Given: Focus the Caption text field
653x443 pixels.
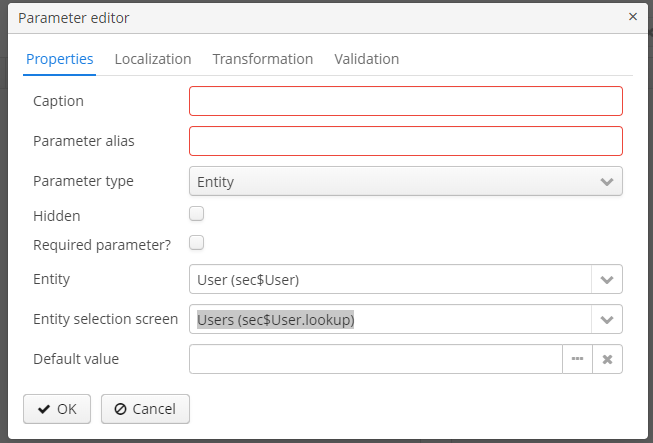Looking at the screenshot, I should pos(405,101).
